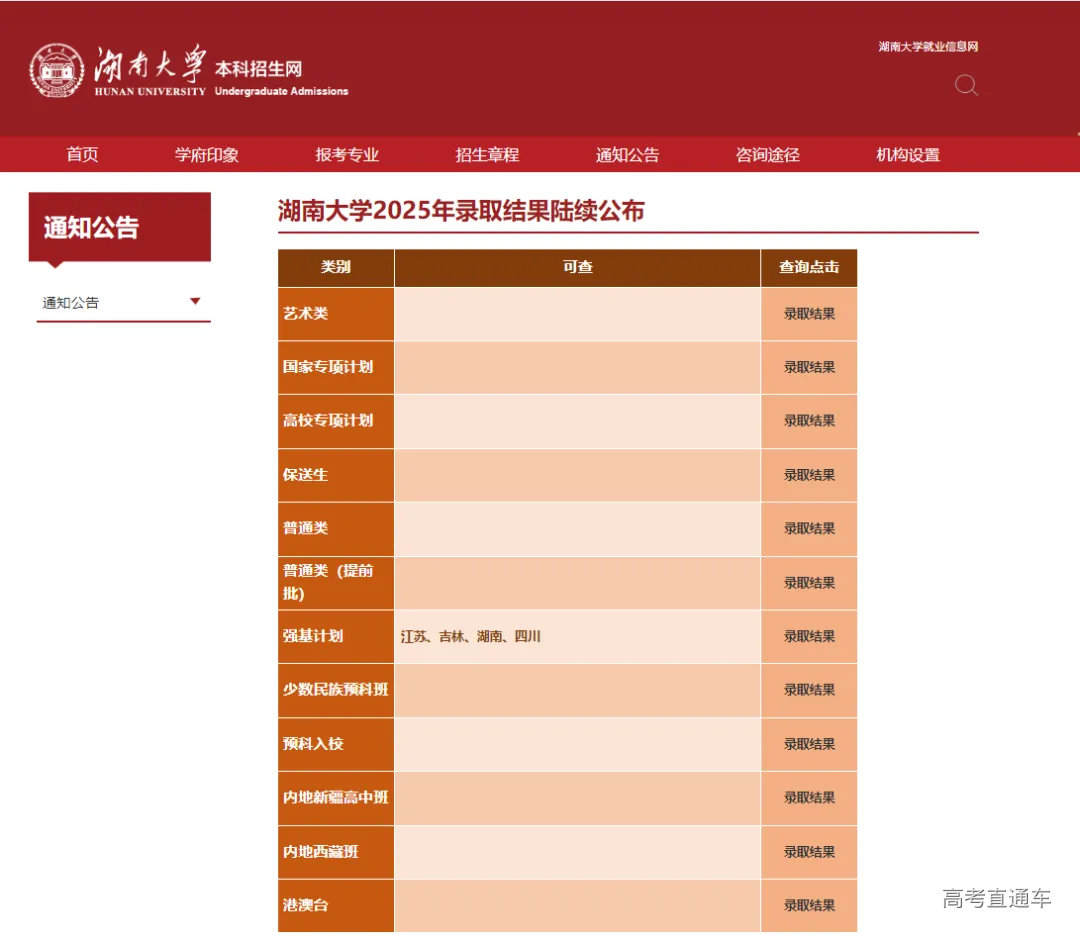Open the article title 湖南大学2025年录取结果陆续公布
Viewport: 1080px width, 938px height.
[x=460, y=211]
